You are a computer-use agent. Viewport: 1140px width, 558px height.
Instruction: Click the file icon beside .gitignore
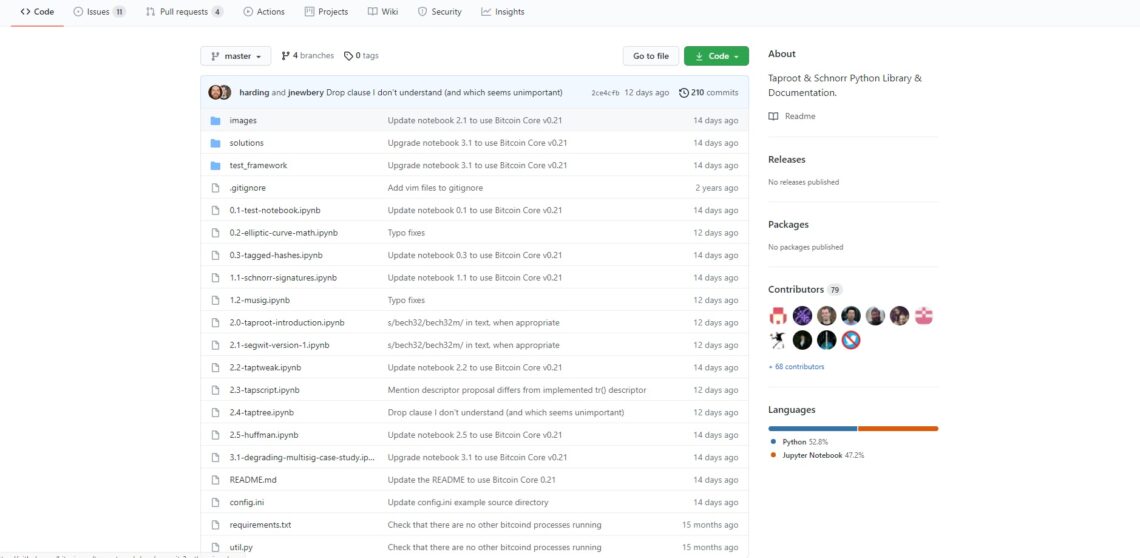pyautogui.click(x=215, y=188)
